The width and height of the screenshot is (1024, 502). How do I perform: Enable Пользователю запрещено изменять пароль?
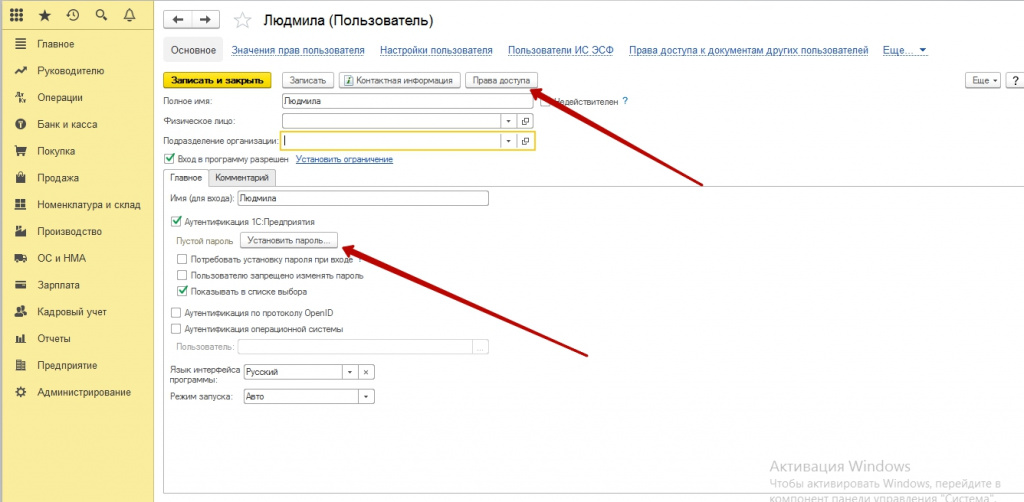tap(182, 275)
